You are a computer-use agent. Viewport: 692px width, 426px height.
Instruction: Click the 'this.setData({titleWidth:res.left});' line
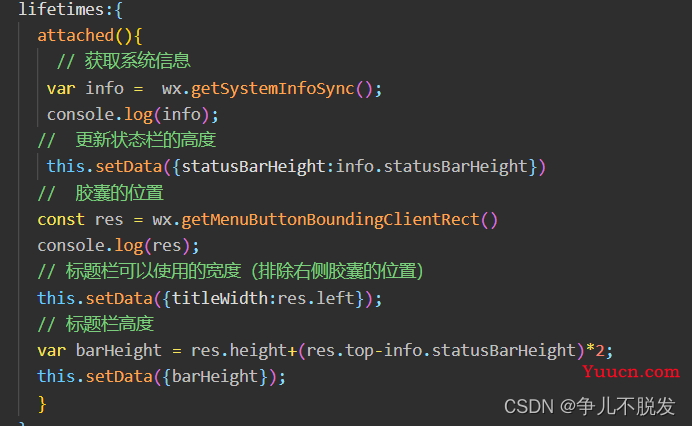click(x=210, y=298)
